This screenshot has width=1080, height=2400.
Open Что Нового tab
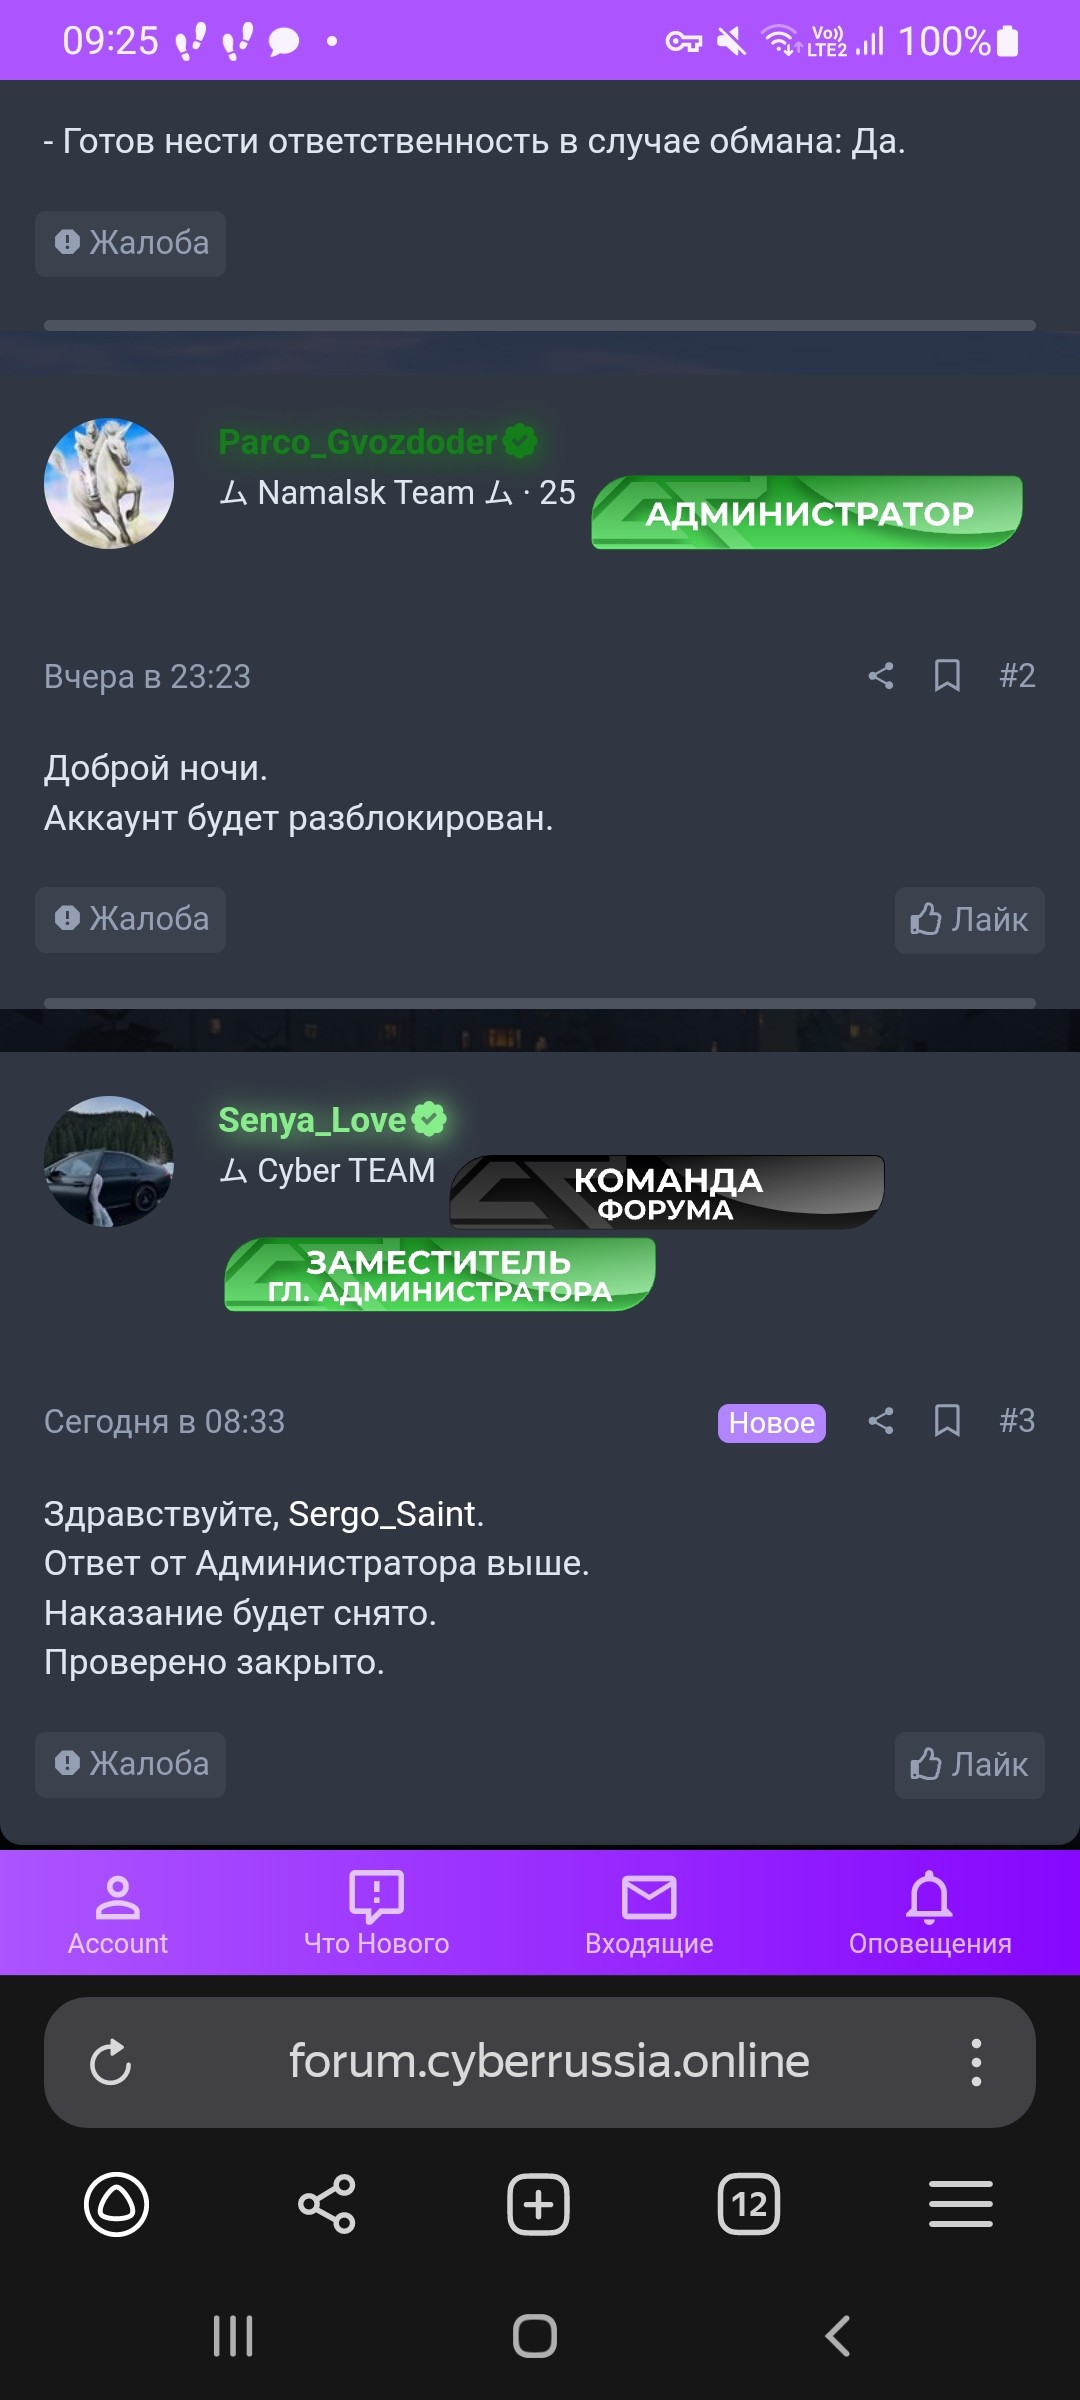(x=376, y=1915)
